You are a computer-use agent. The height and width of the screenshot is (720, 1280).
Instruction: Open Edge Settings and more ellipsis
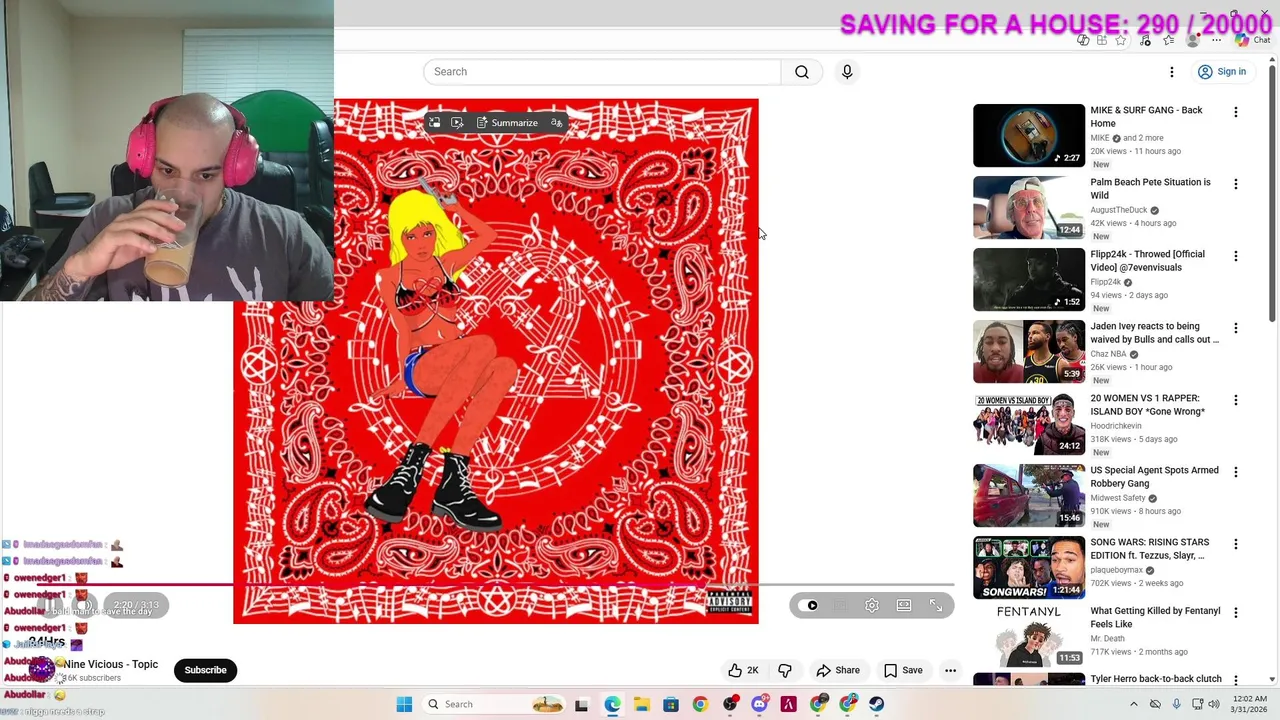point(1217,40)
